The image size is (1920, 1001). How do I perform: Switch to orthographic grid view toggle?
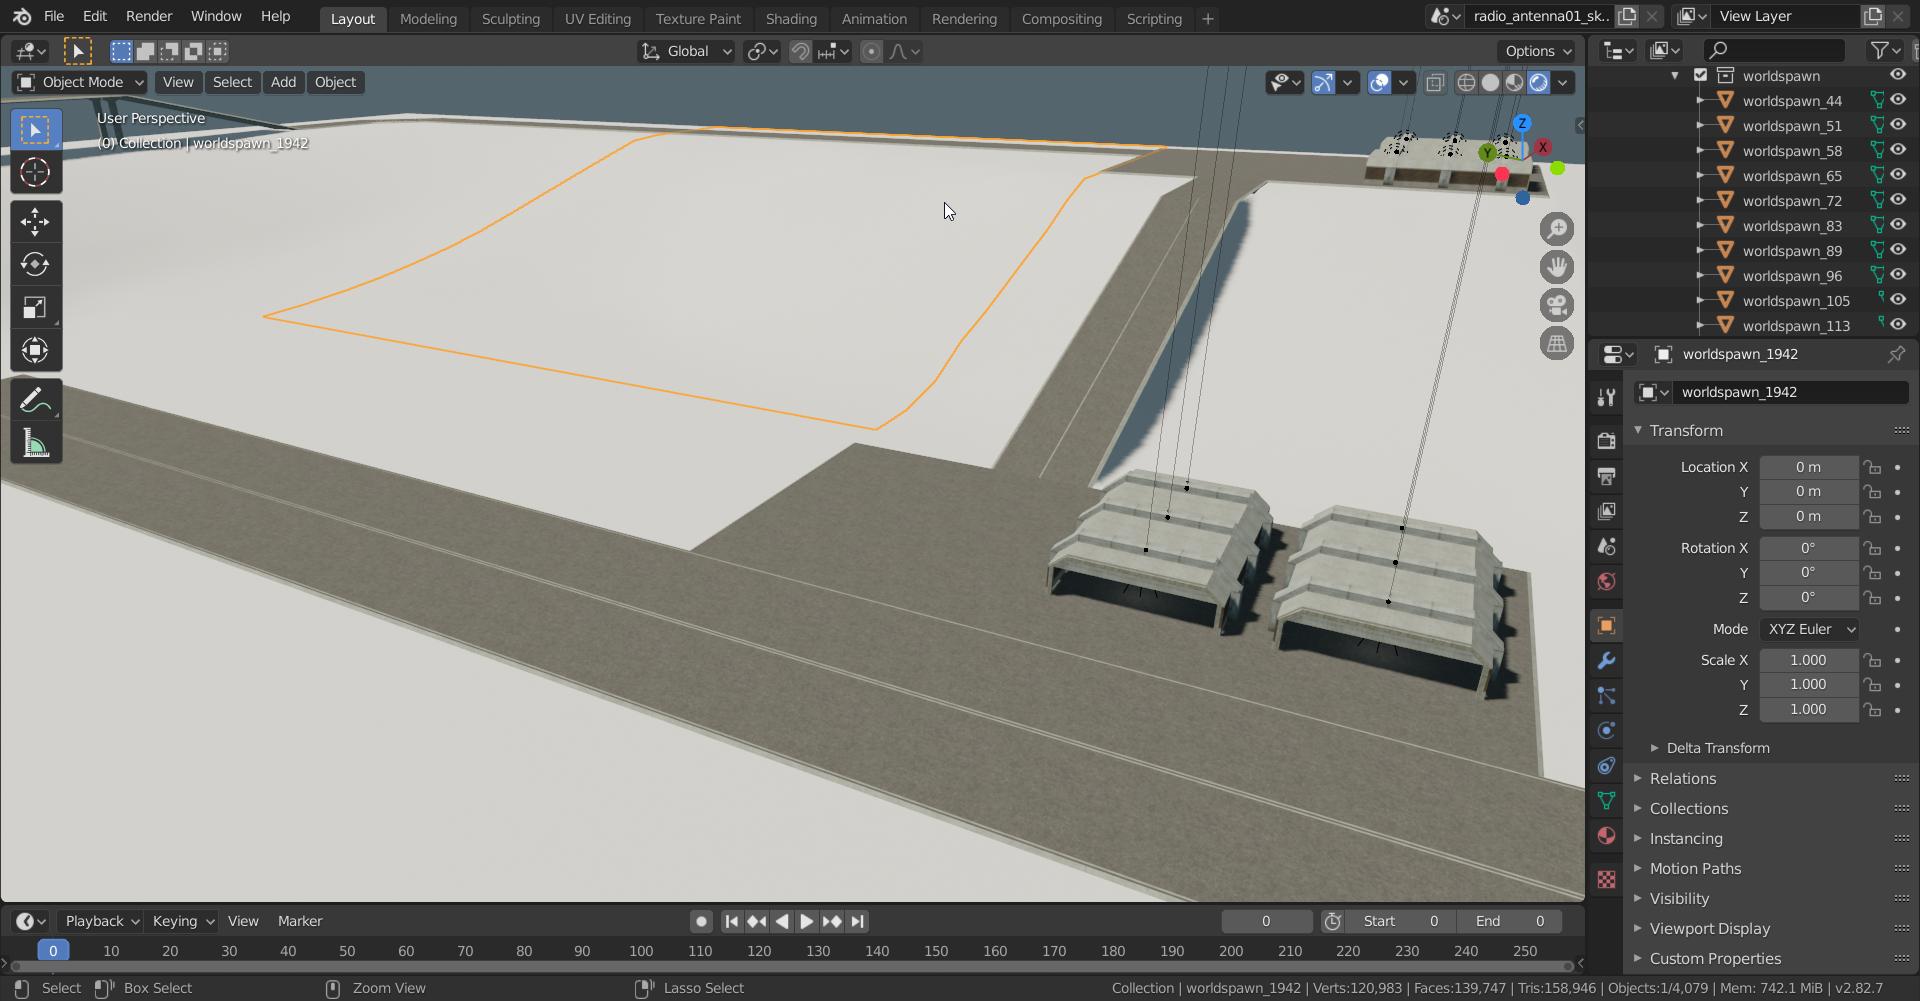coord(1557,344)
